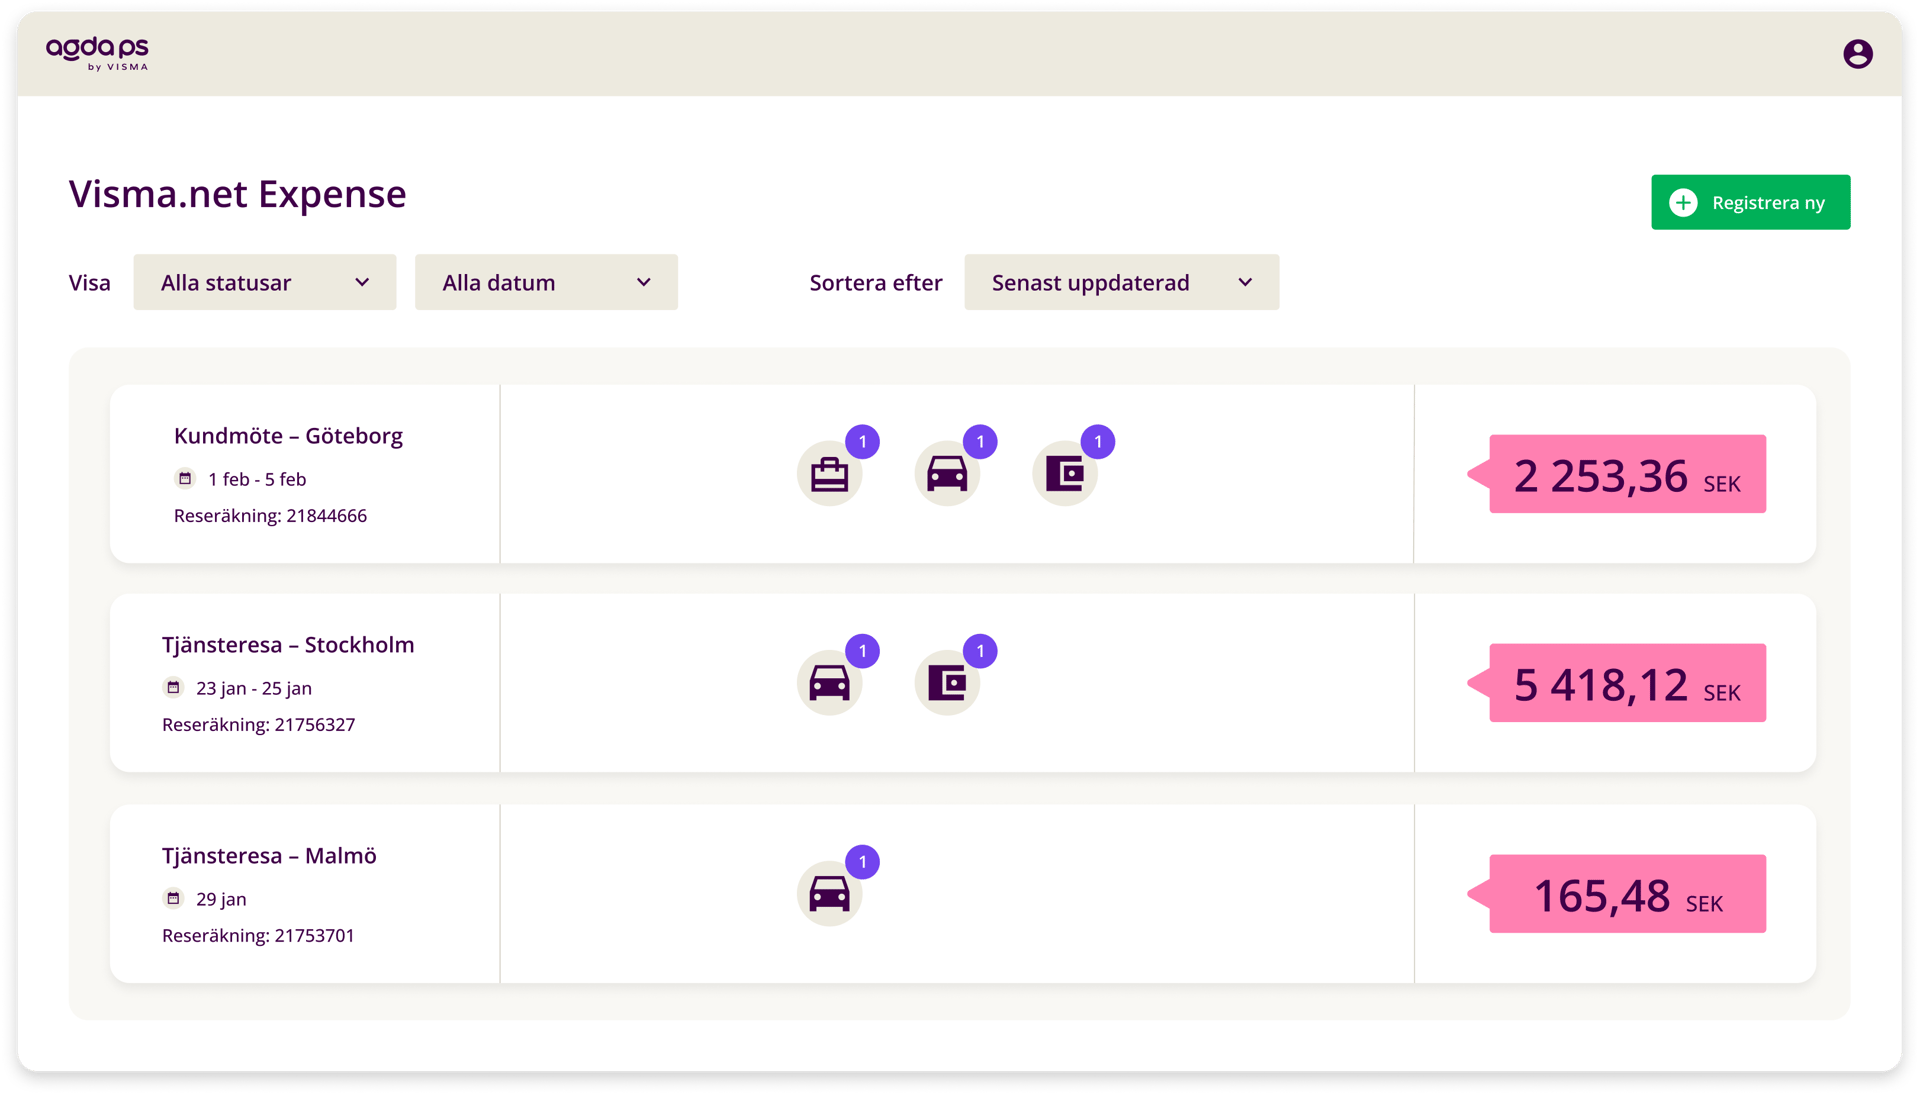This screenshot has height=1095, width=1920.
Task: Click the text Reseräkning: 21844666
Action: point(270,516)
